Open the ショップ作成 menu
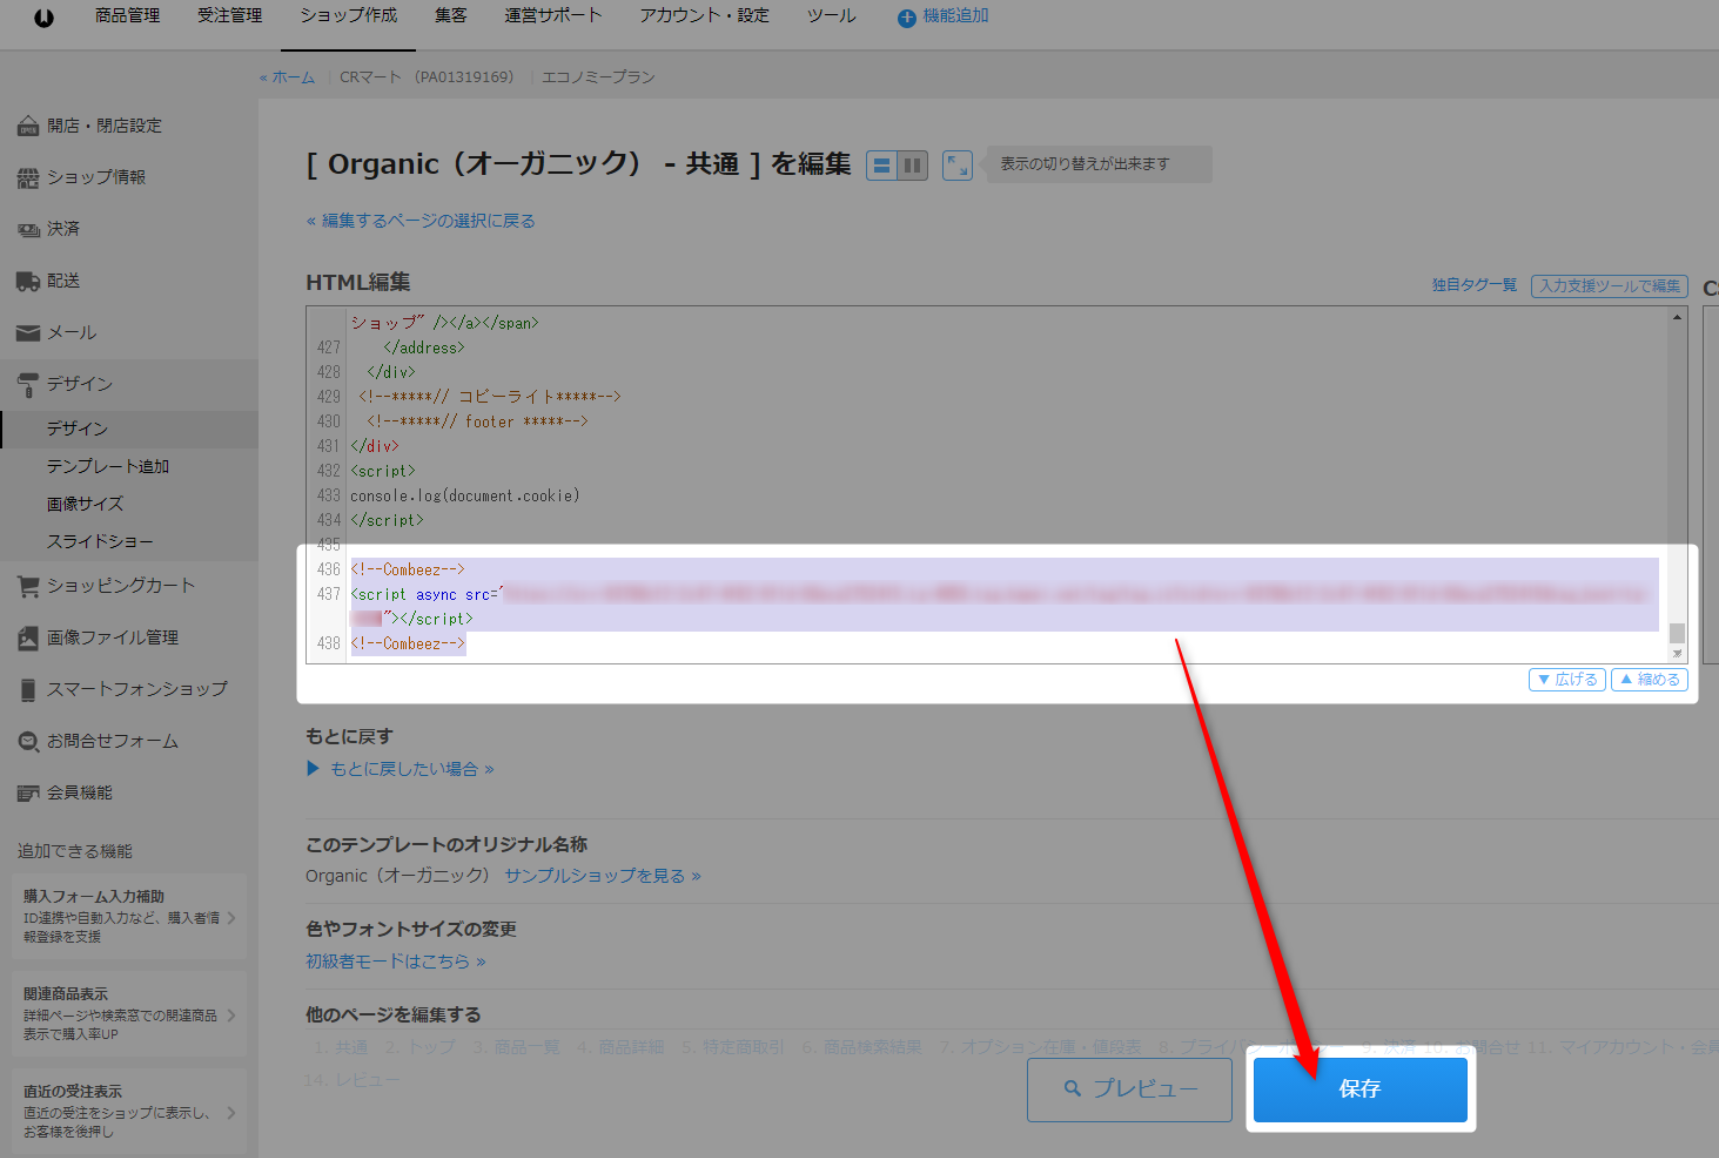 (348, 16)
